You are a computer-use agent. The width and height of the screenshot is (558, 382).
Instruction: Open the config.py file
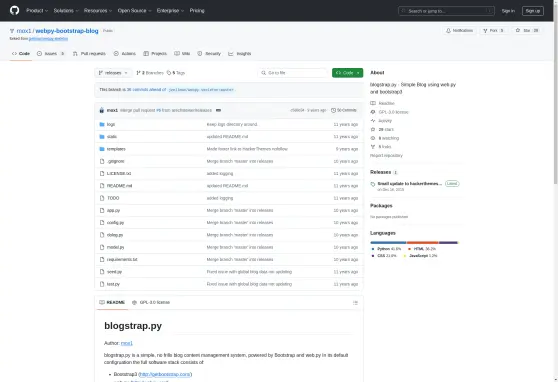coord(116,223)
